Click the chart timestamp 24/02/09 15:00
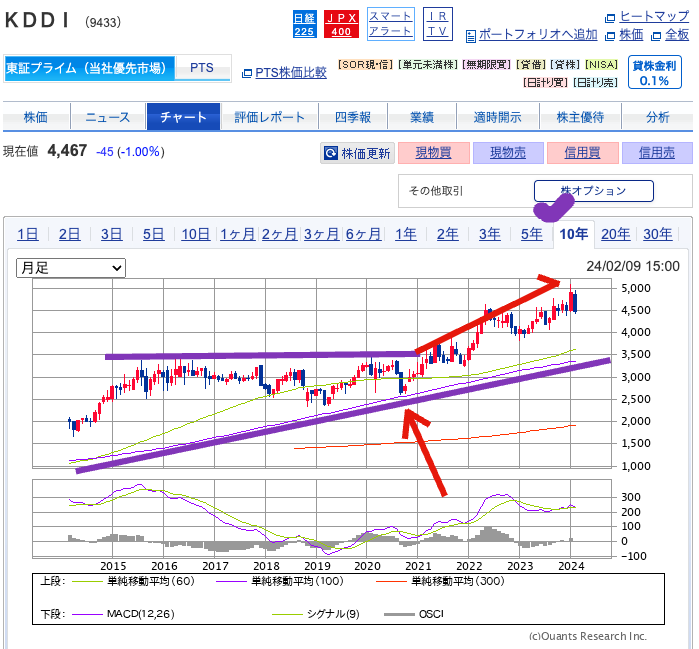This screenshot has width=699, height=649. [633, 267]
